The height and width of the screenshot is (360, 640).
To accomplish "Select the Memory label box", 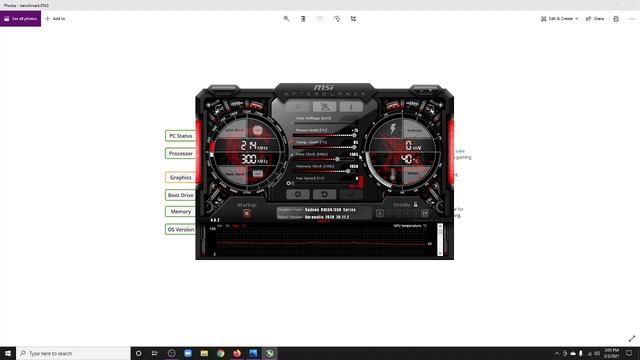I will [x=180, y=212].
